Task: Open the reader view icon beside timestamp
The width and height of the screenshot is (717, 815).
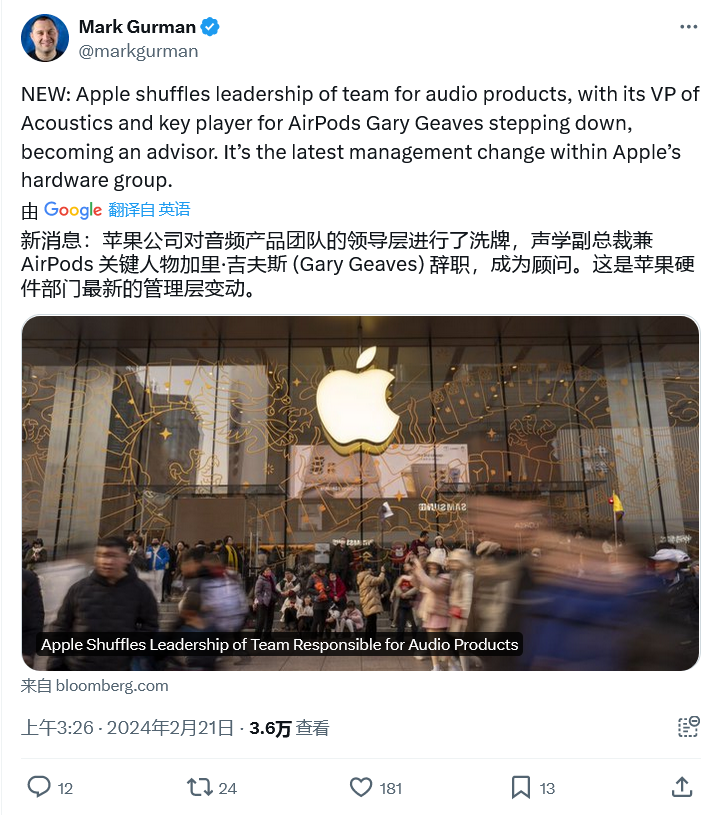Action: click(x=688, y=727)
